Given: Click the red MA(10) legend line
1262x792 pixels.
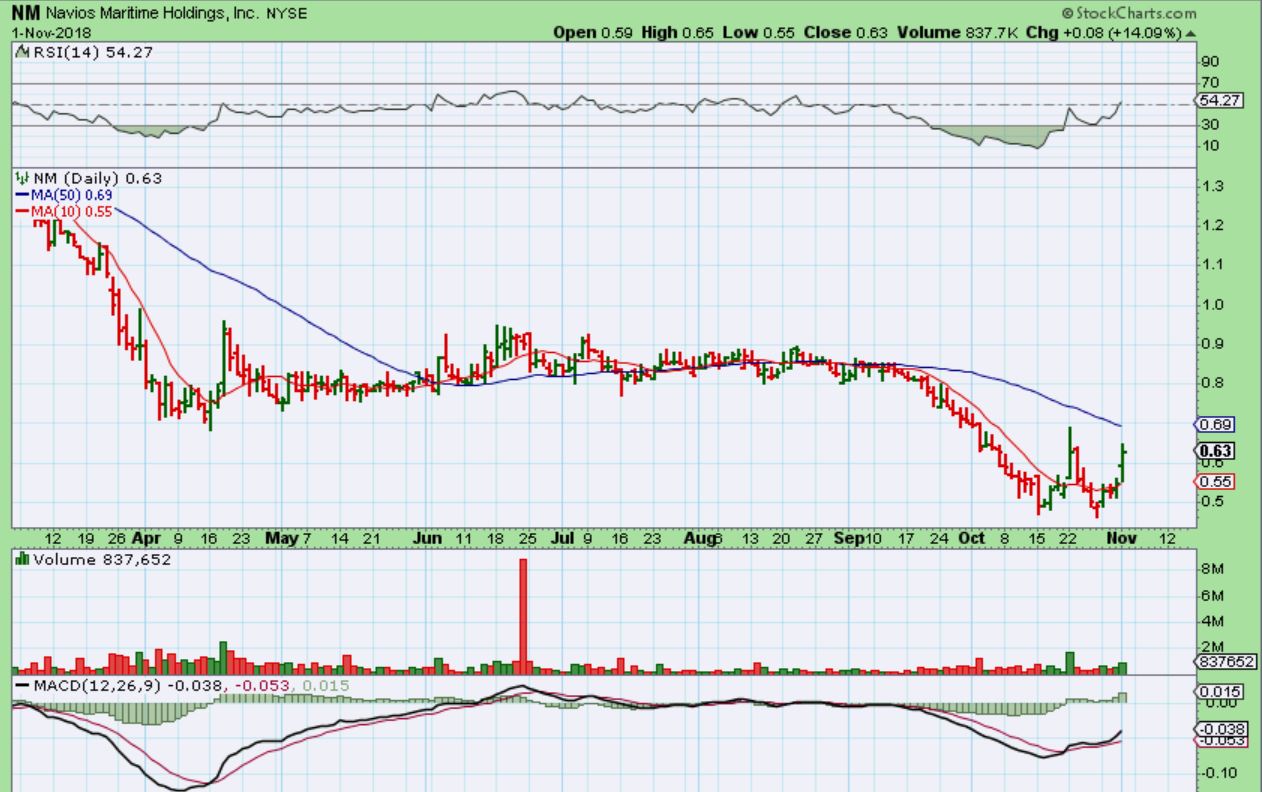Looking at the screenshot, I should pyautogui.click(x=22, y=211).
